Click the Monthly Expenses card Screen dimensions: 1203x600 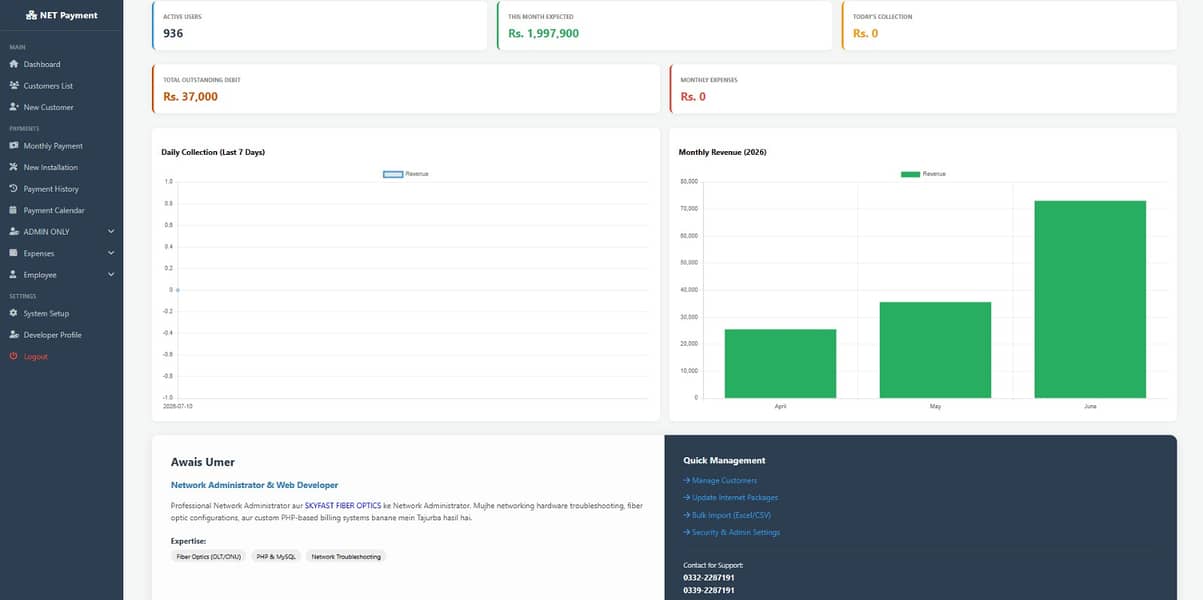coord(923,89)
